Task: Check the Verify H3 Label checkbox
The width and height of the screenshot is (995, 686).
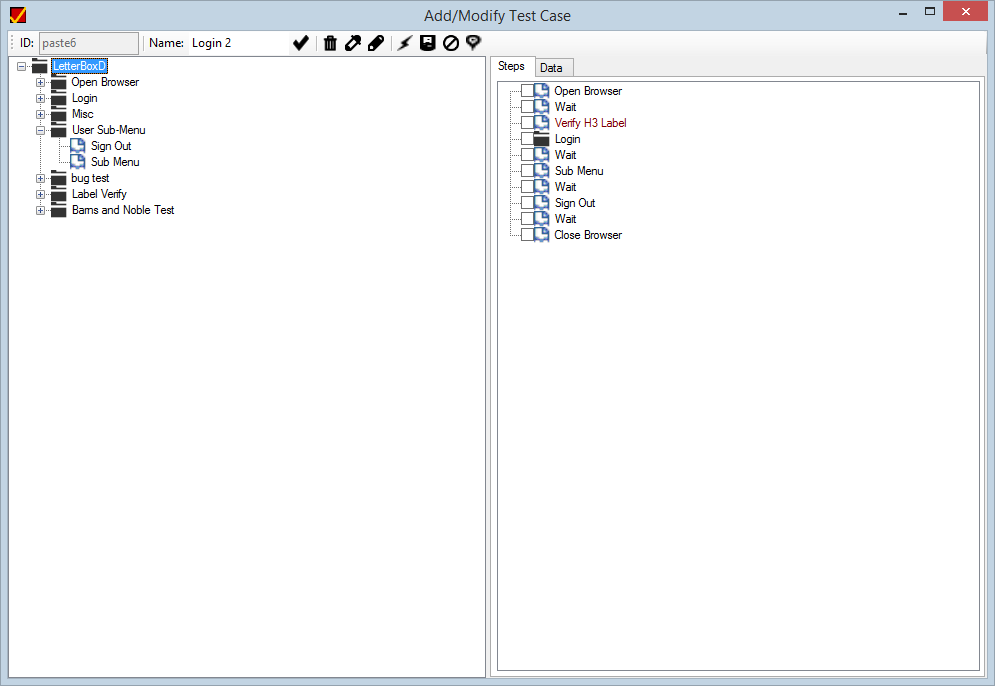Action: (527, 122)
